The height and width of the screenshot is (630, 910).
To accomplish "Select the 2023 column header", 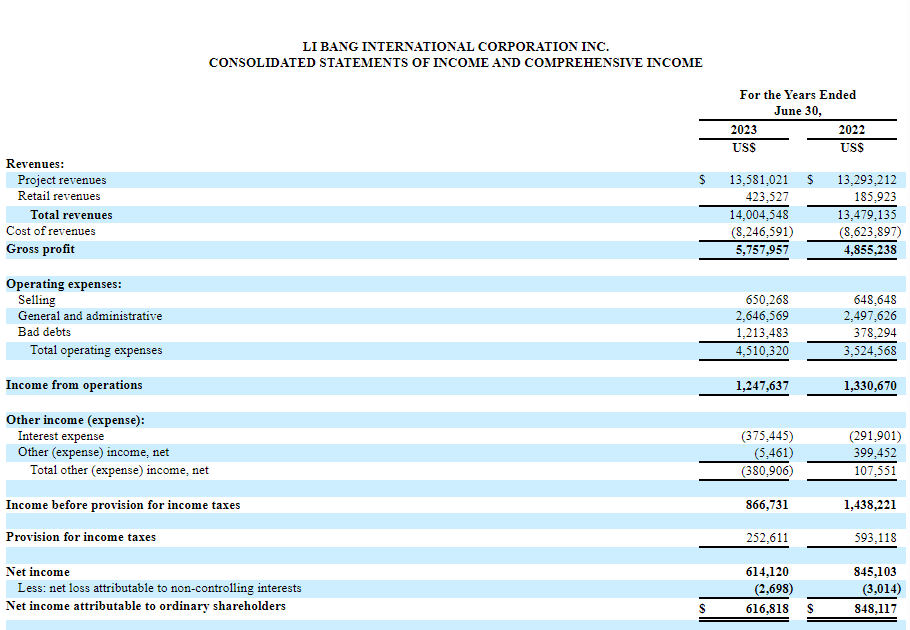I will point(743,130).
